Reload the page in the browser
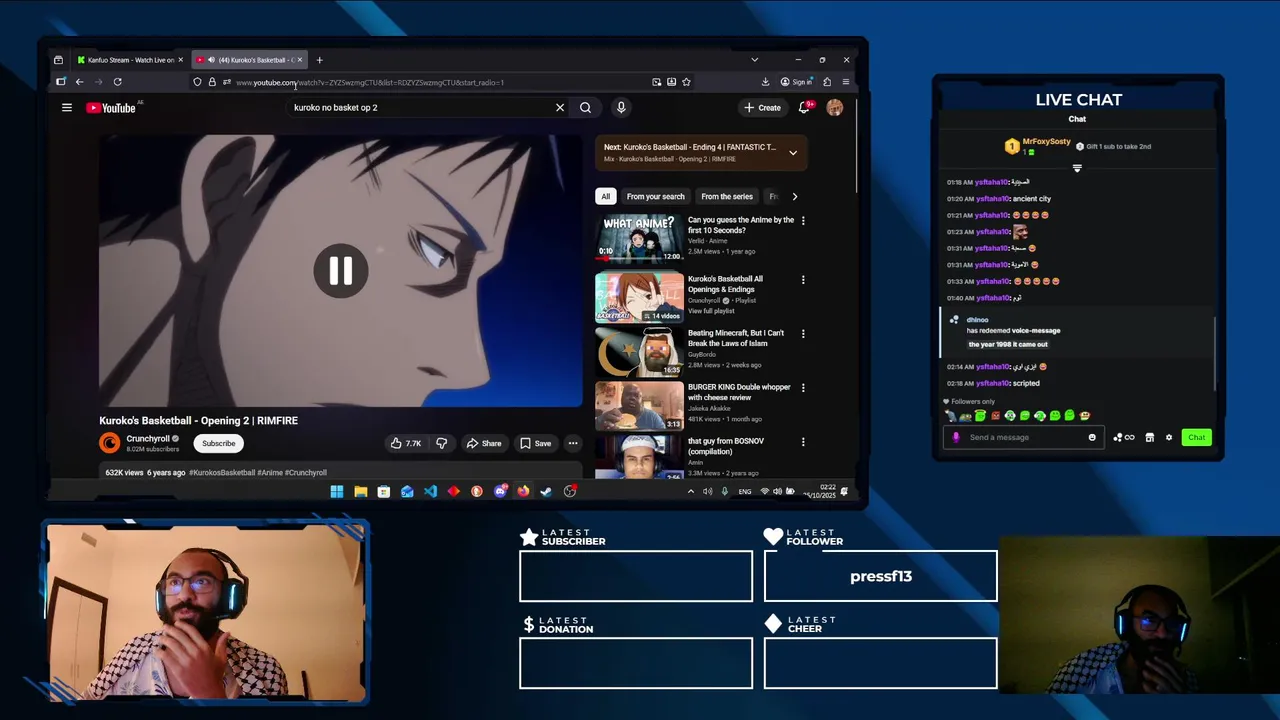The height and width of the screenshot is (720, 1280). pos(118,82)
